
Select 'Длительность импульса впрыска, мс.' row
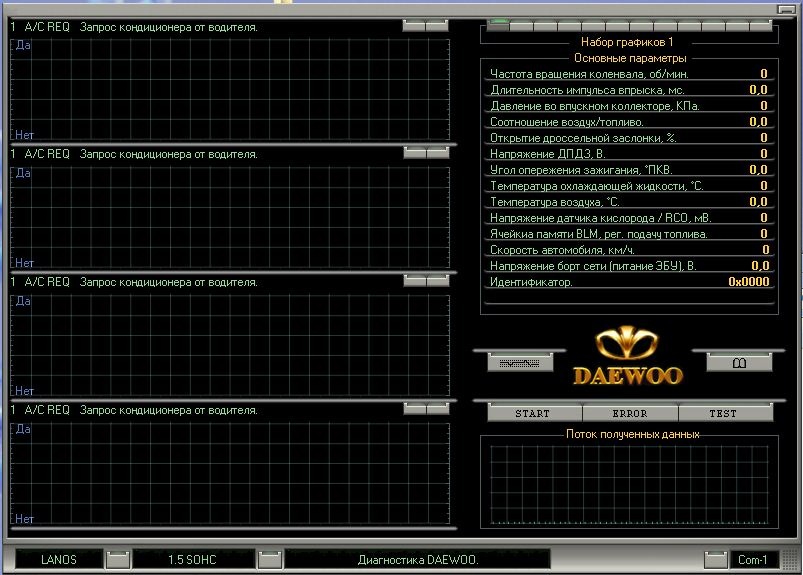(x=629, y=90)
